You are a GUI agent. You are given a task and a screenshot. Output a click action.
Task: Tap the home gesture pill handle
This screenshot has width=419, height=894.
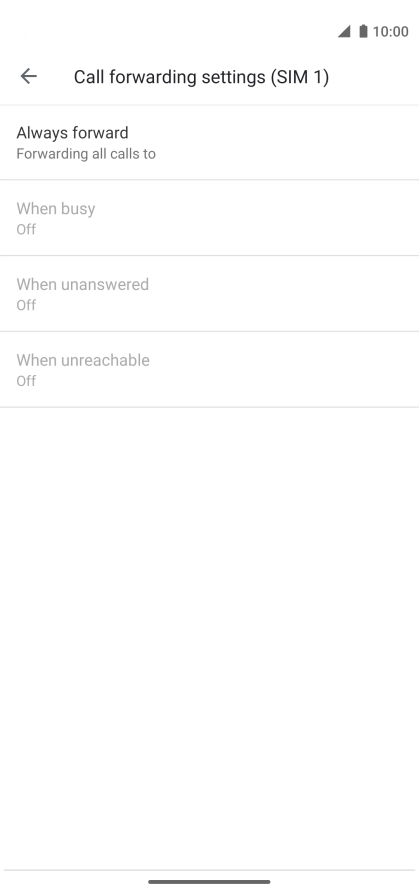[209, 881]
